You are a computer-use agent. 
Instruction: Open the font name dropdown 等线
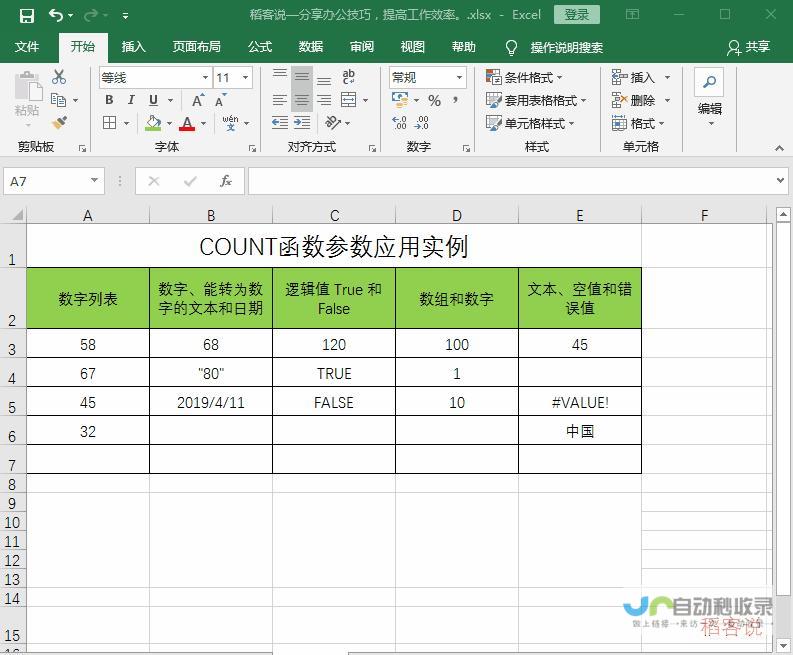[205, 77]
